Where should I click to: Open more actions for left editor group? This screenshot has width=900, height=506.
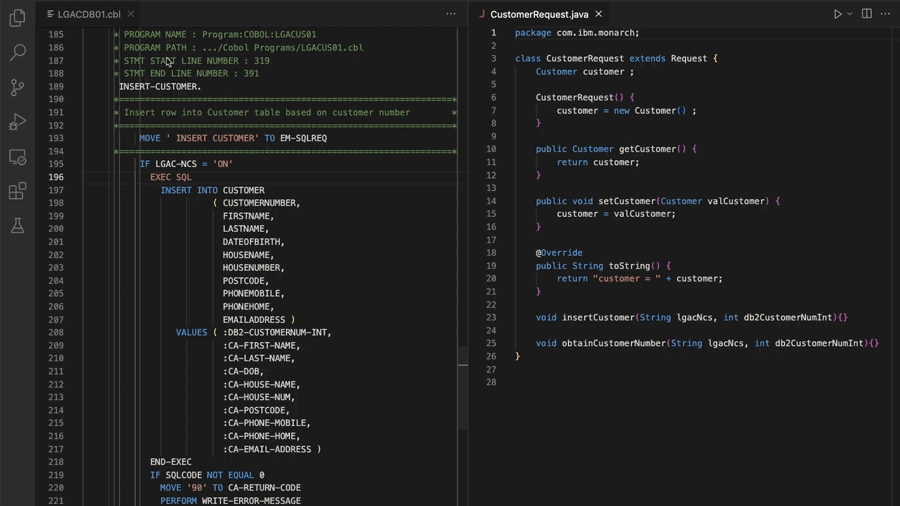pyautogui.click(x=451, y=14)
